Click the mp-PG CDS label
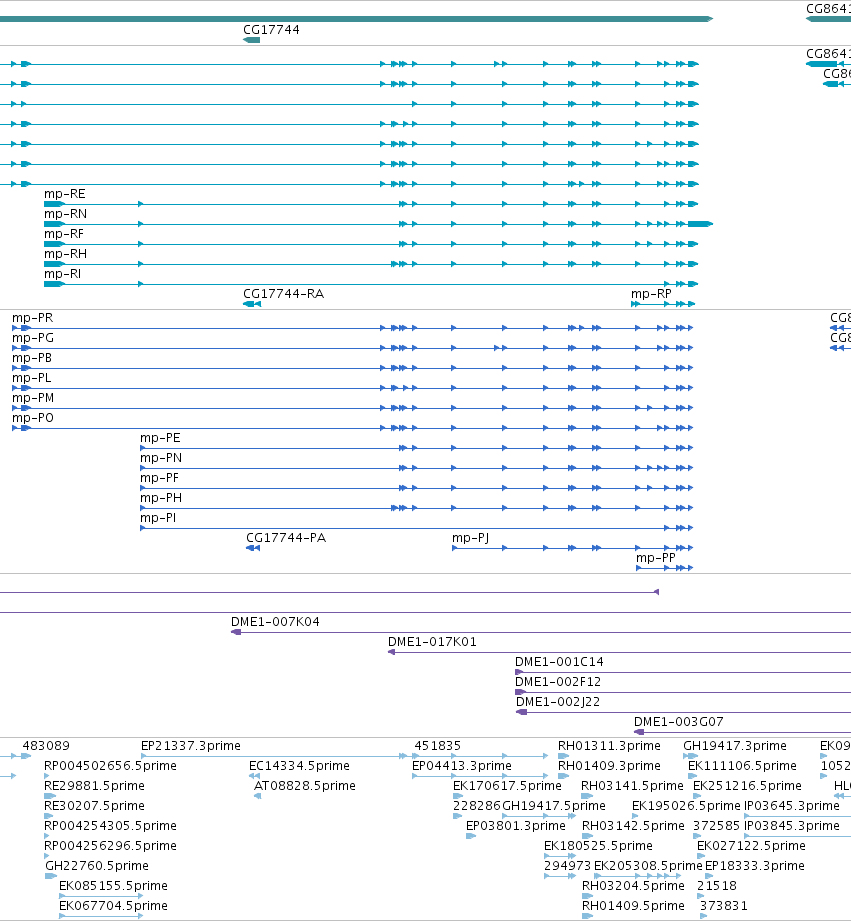This screenshot has width=851, height=921. click(33, 338)
